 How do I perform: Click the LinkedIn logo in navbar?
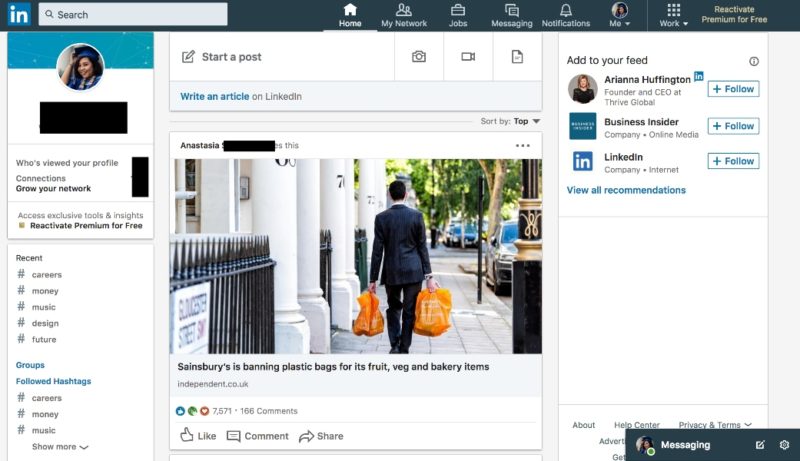19,14
